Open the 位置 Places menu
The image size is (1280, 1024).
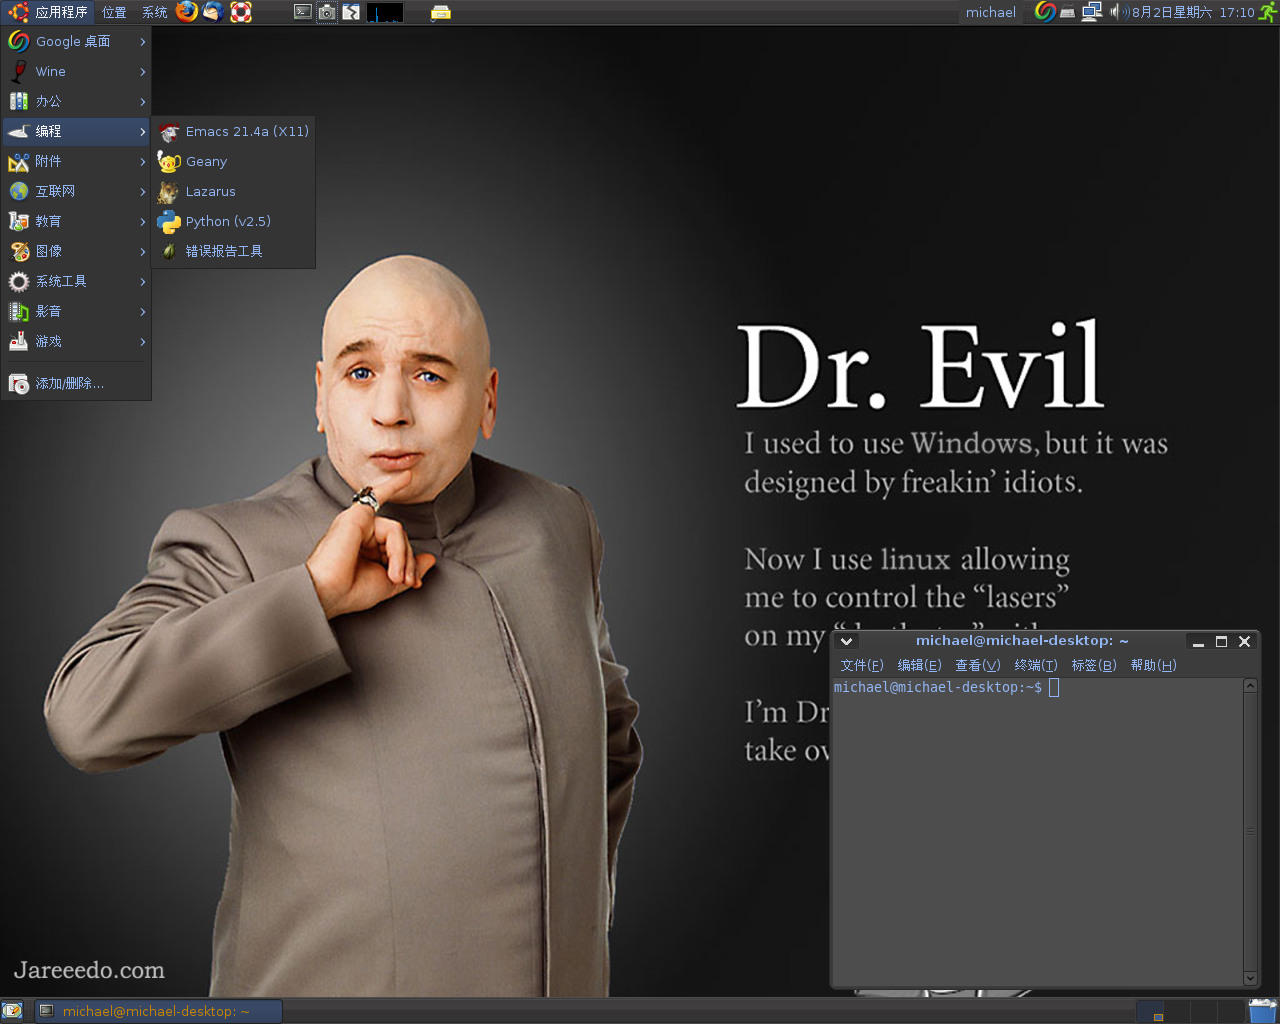(114, 12)
